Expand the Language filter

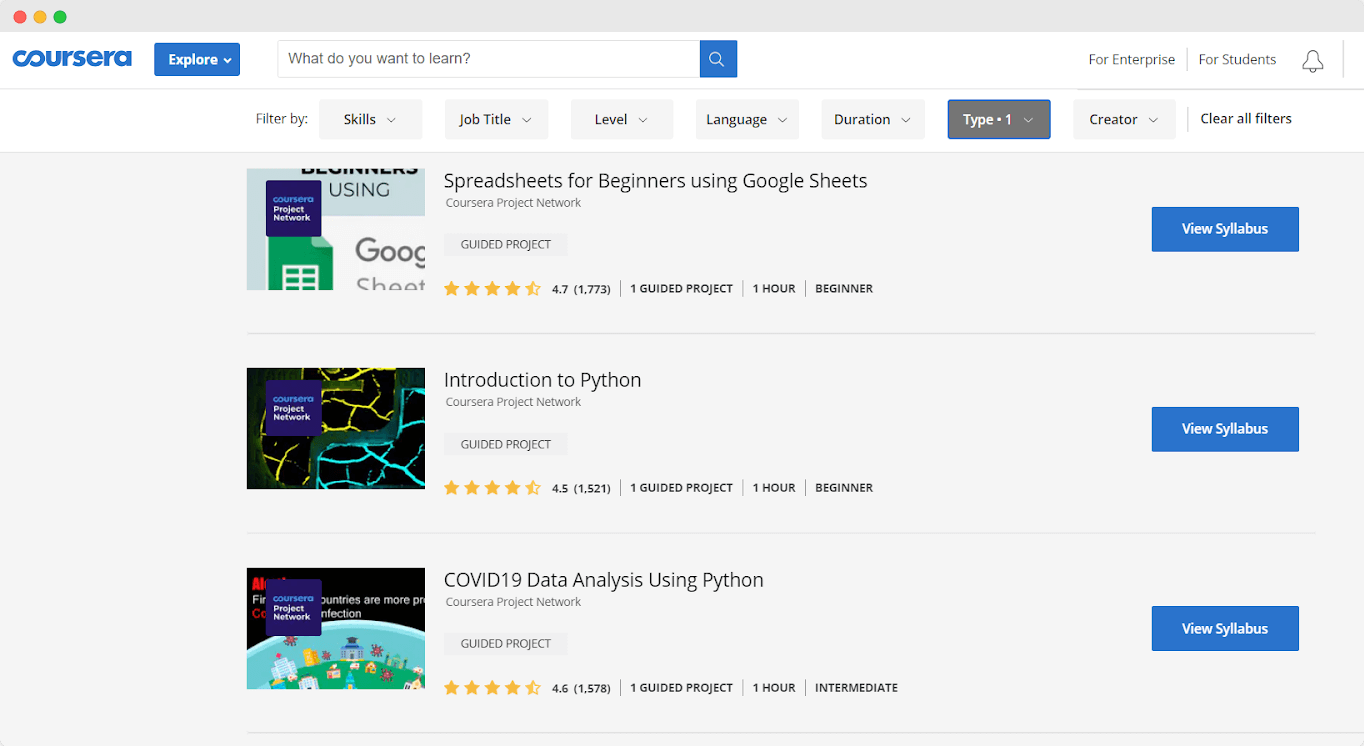(747, 119)
